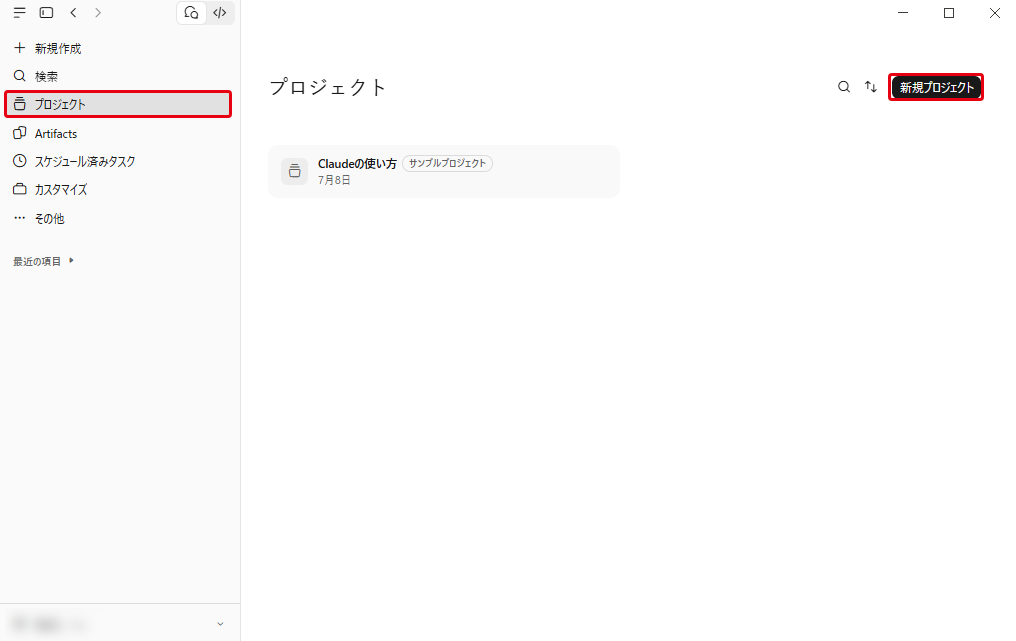The width and height of the screenshot is (1016, 641).
Task: Open the account menu chevron
Action: tap(220, 624)
